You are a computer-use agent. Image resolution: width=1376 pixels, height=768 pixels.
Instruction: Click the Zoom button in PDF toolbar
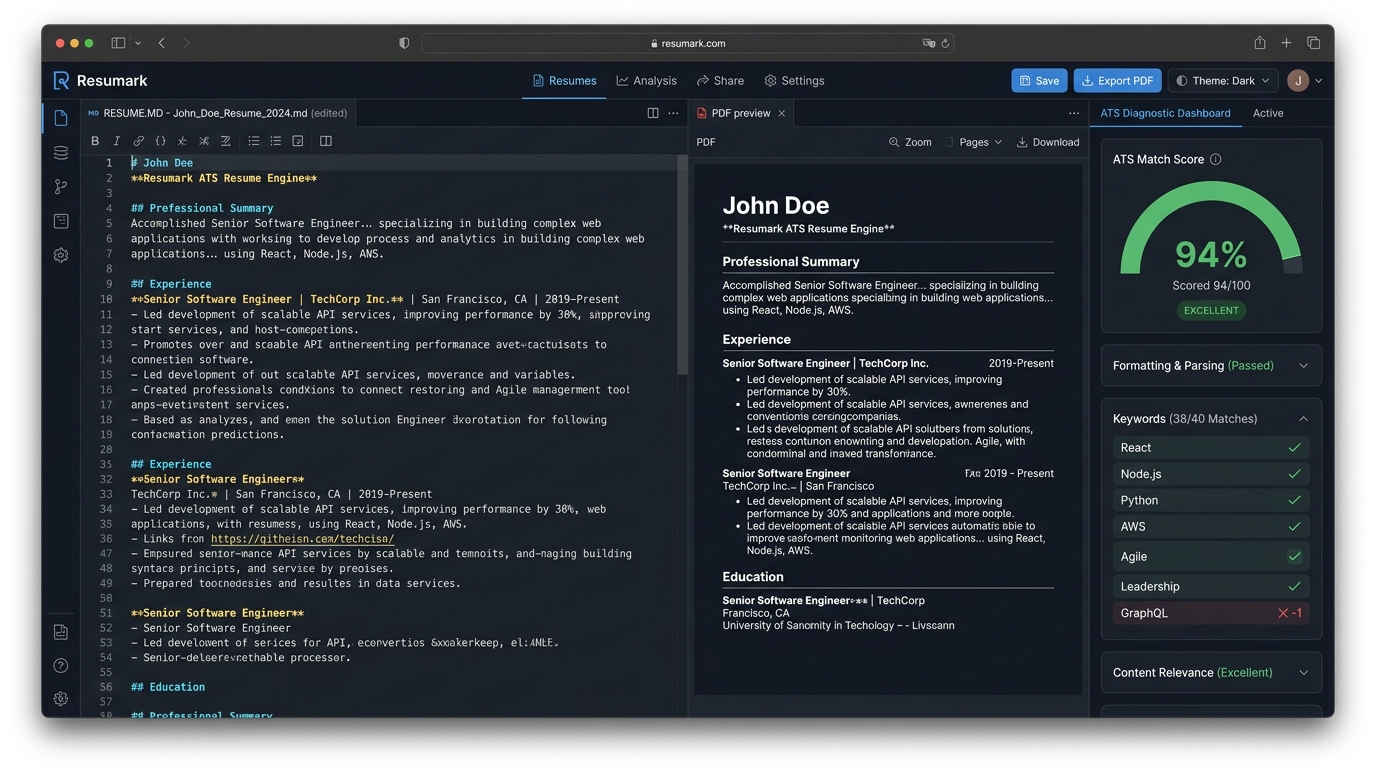coord(910,142)
